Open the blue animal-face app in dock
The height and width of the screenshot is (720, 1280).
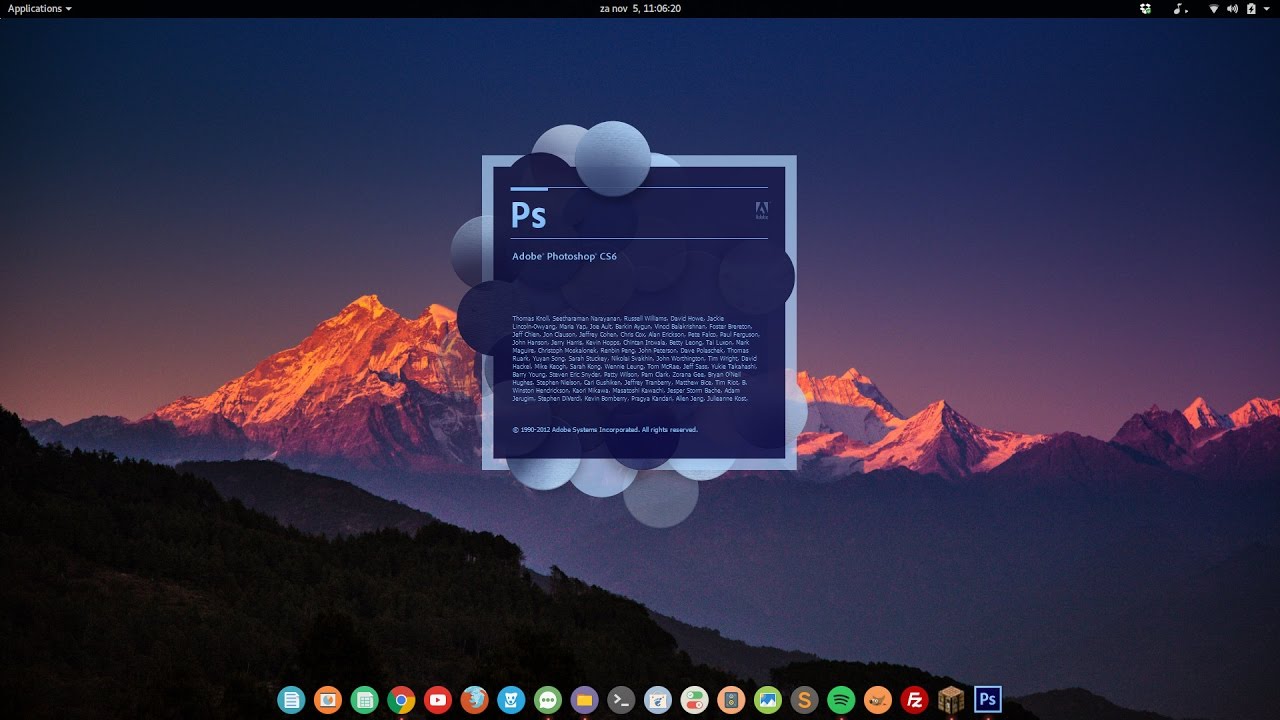pos(511,700)
